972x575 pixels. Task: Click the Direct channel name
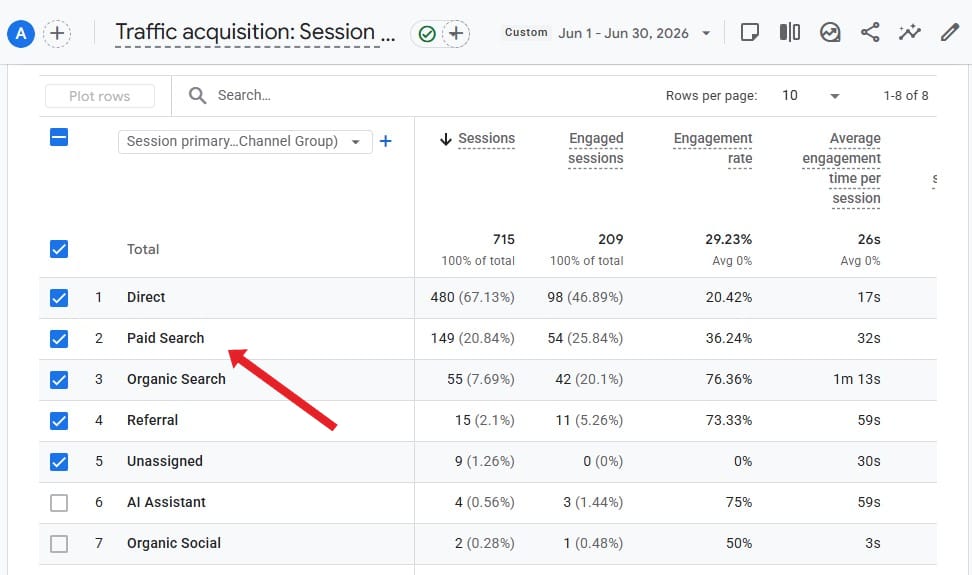(146, 297)
